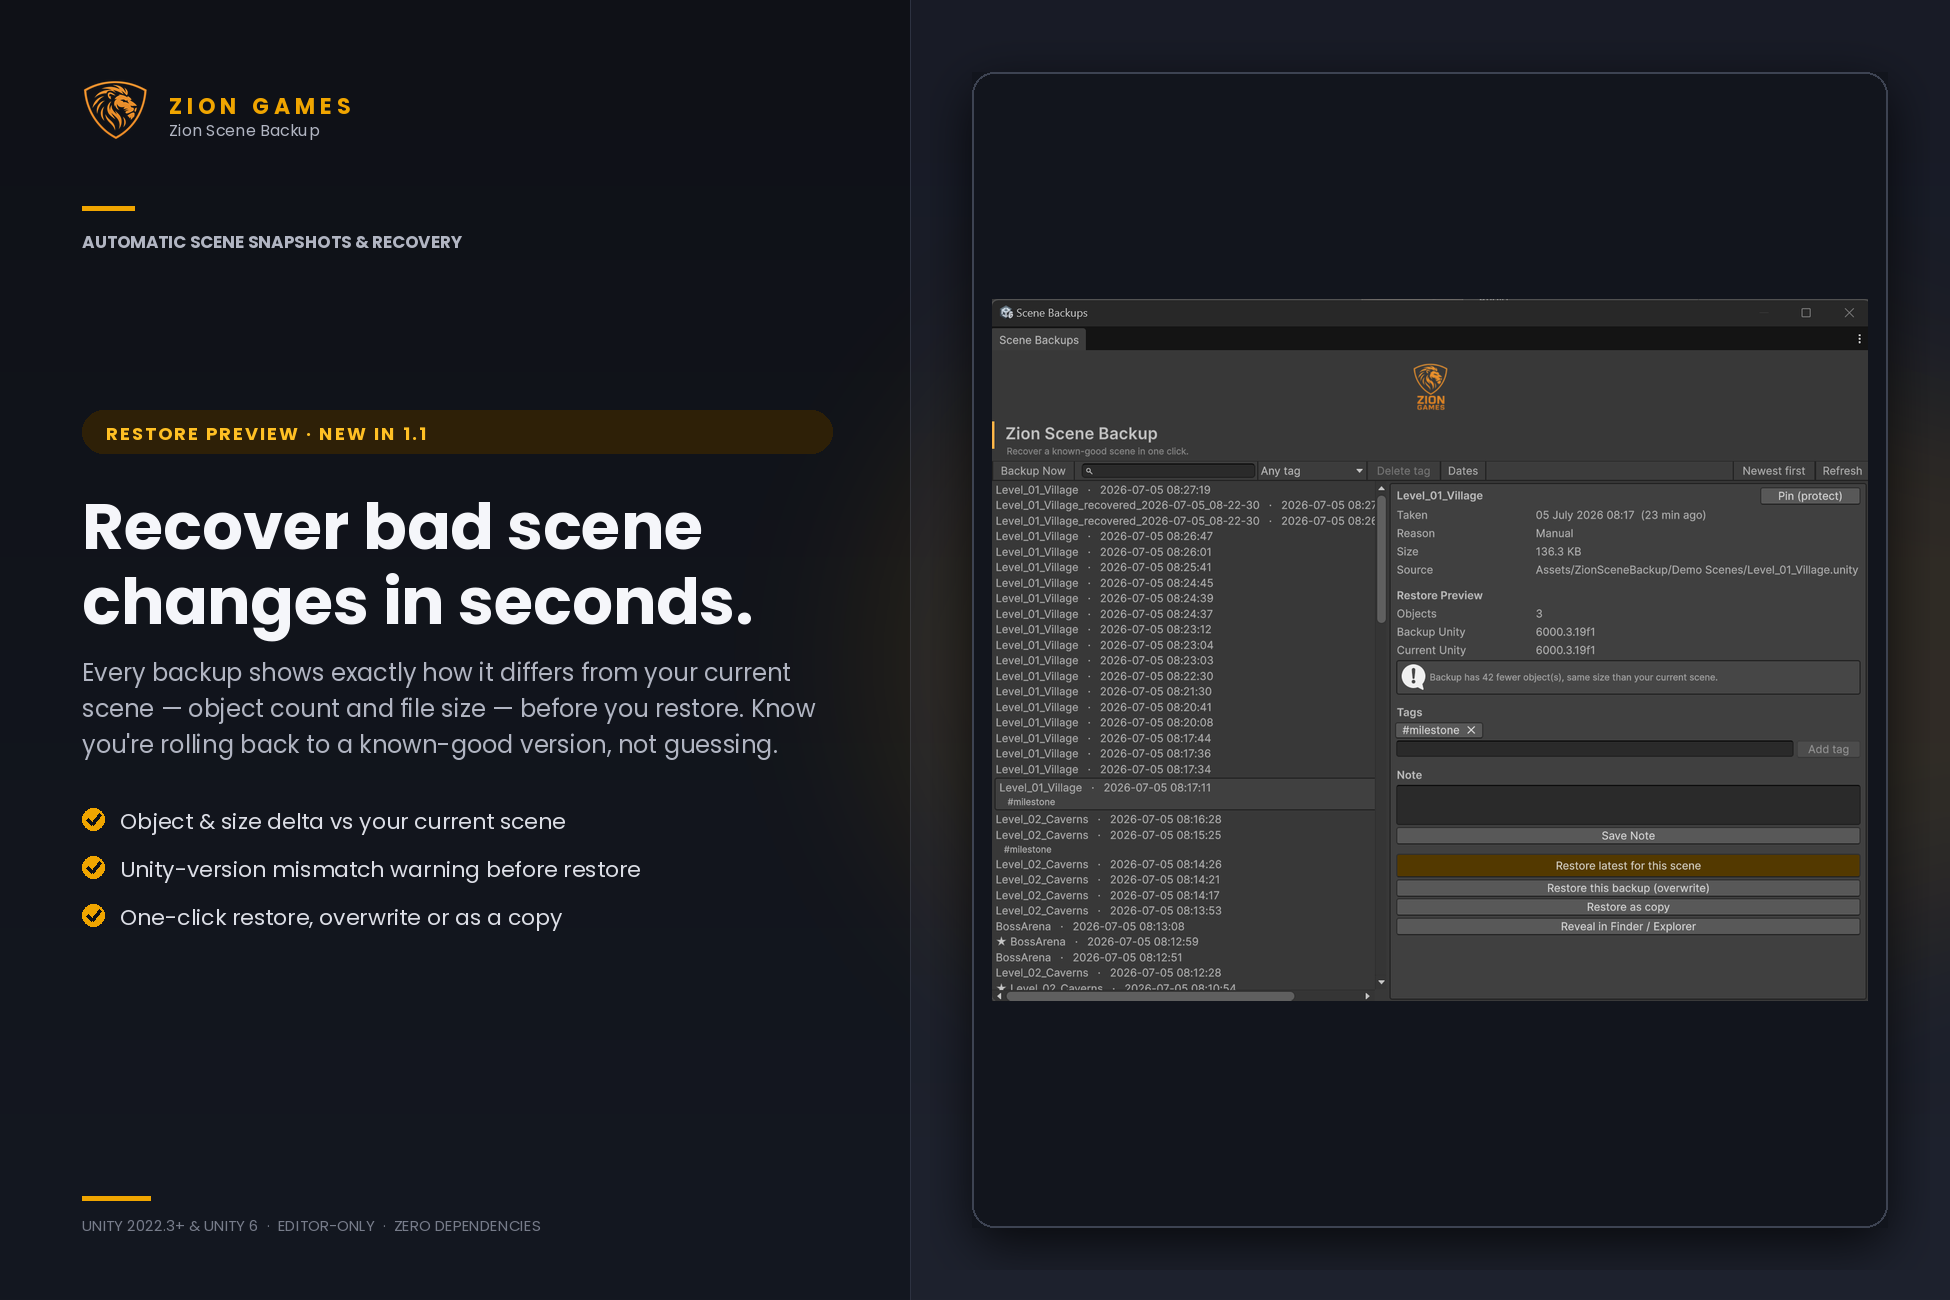Select backup Level_02_Caverns 08:16:28
Screen dimensions: 1950x1300
pos(1184,820)
